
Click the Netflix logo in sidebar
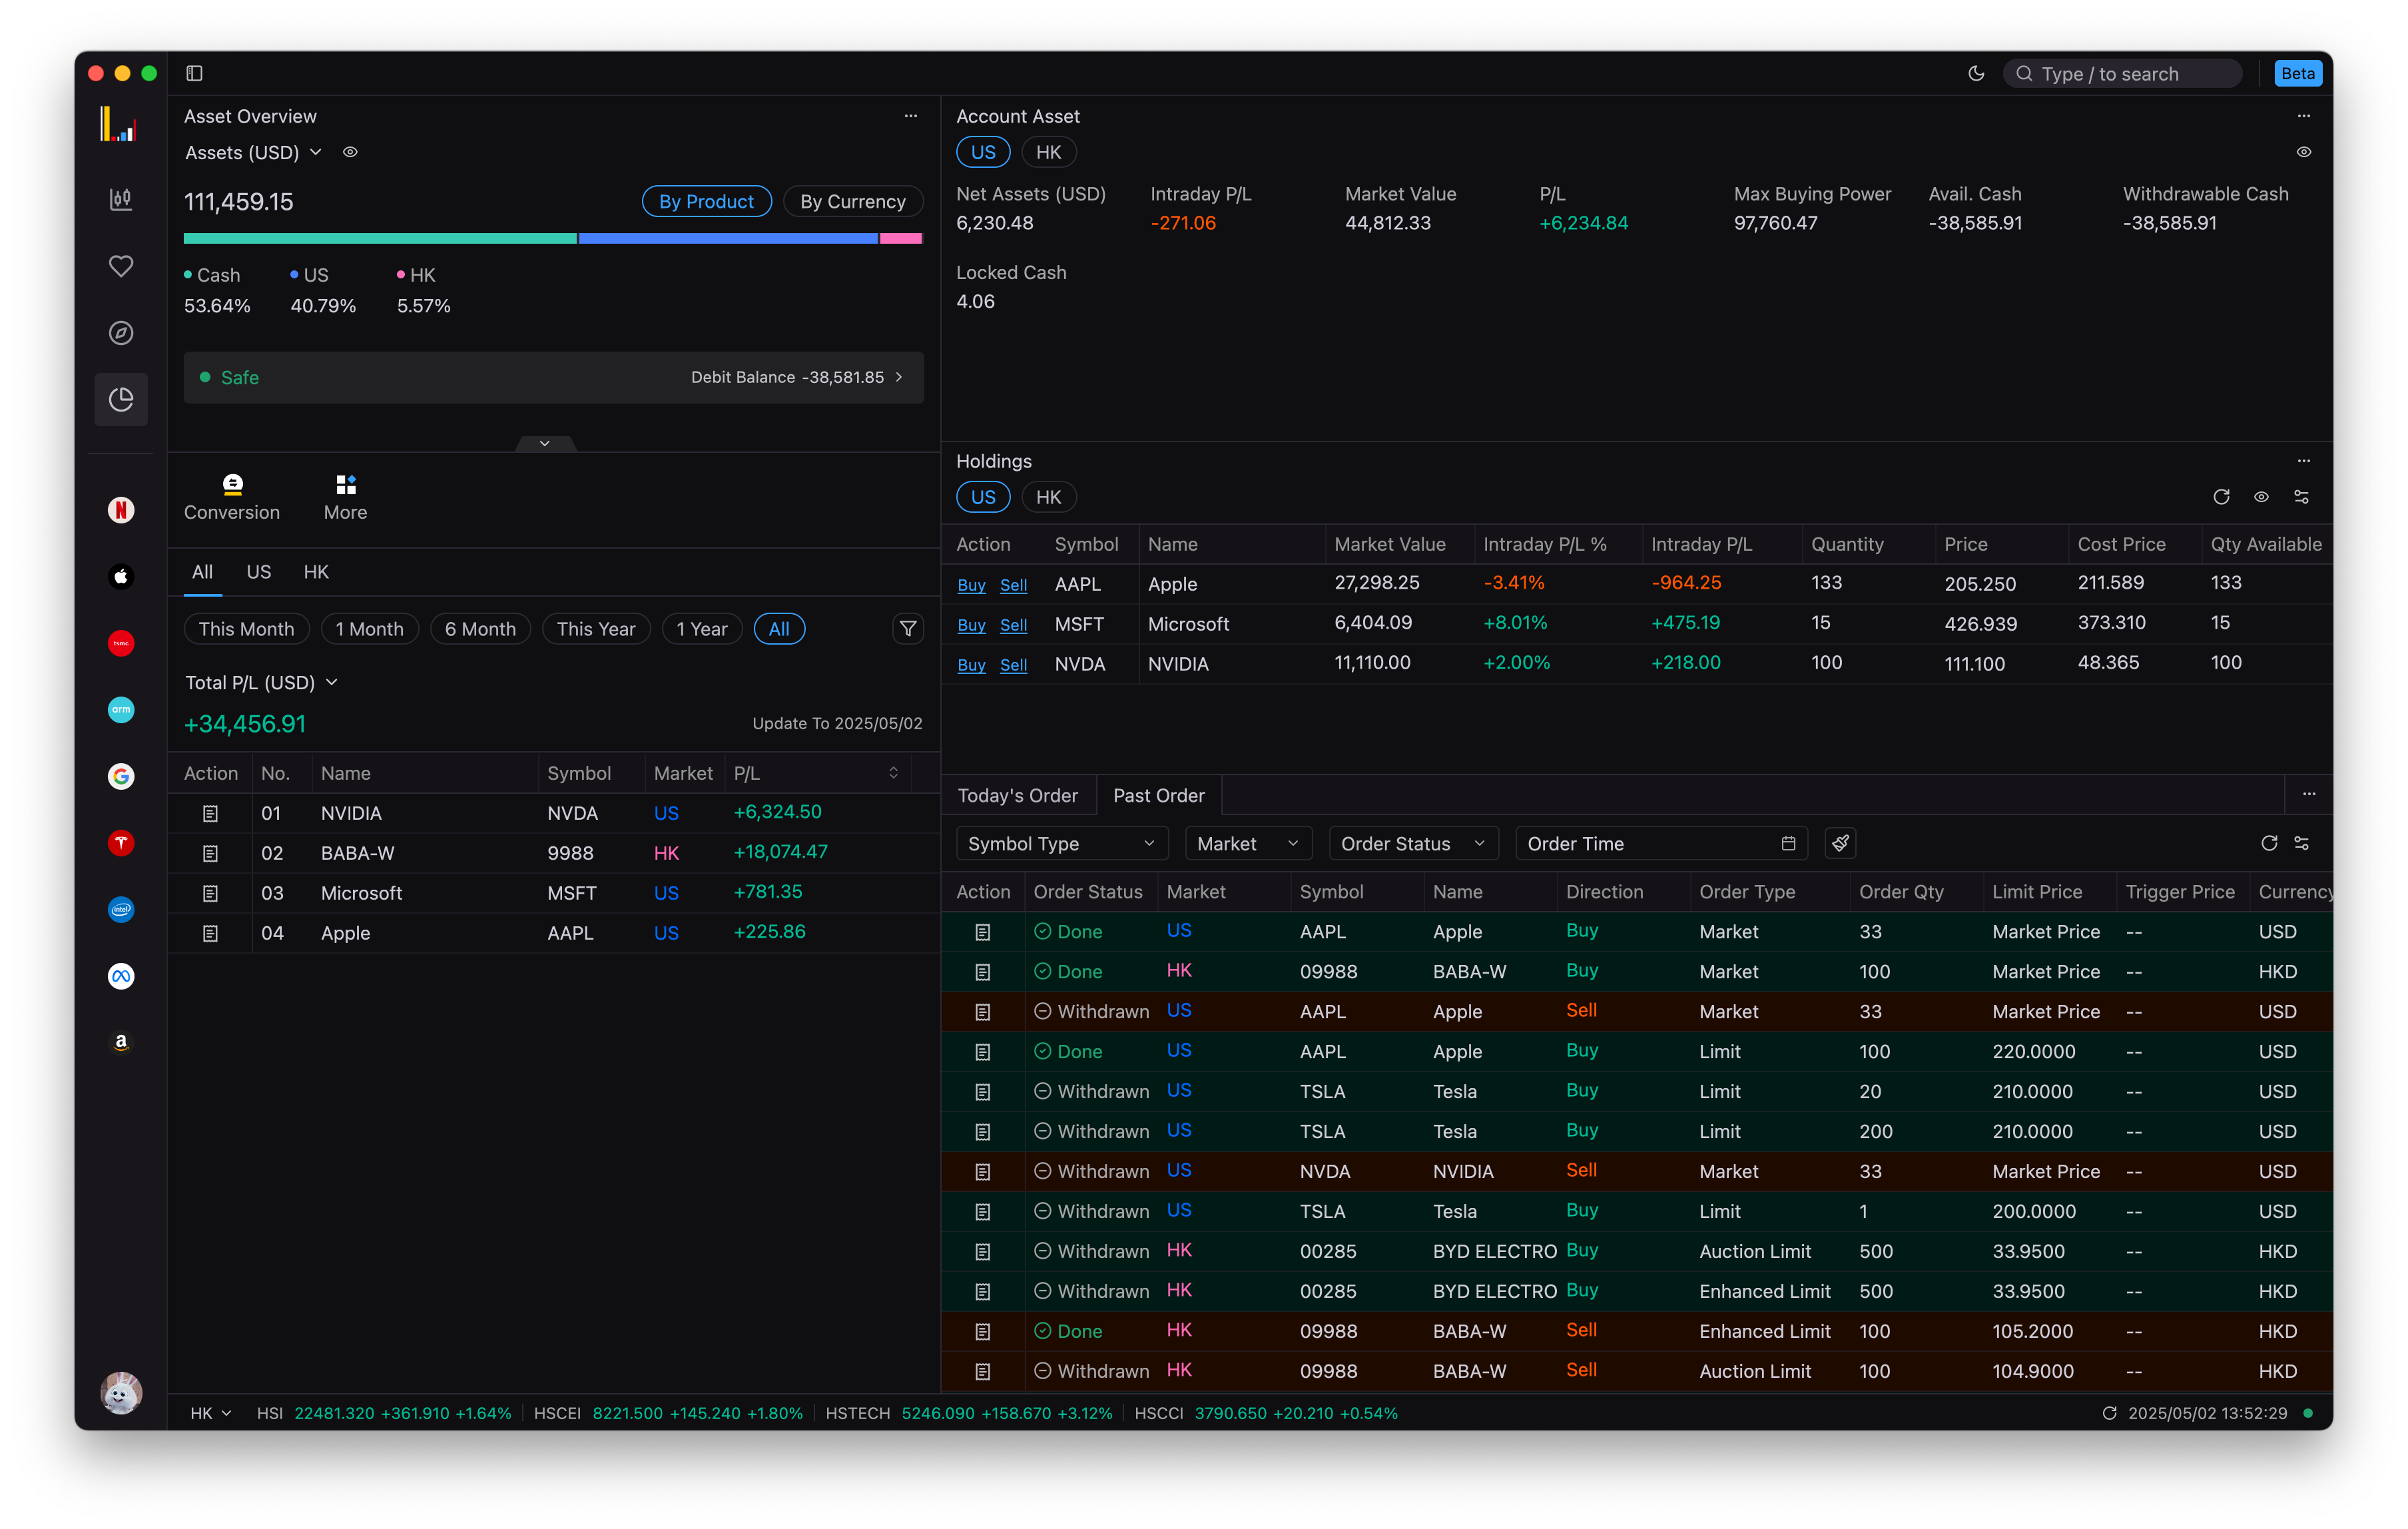(121, 510)
